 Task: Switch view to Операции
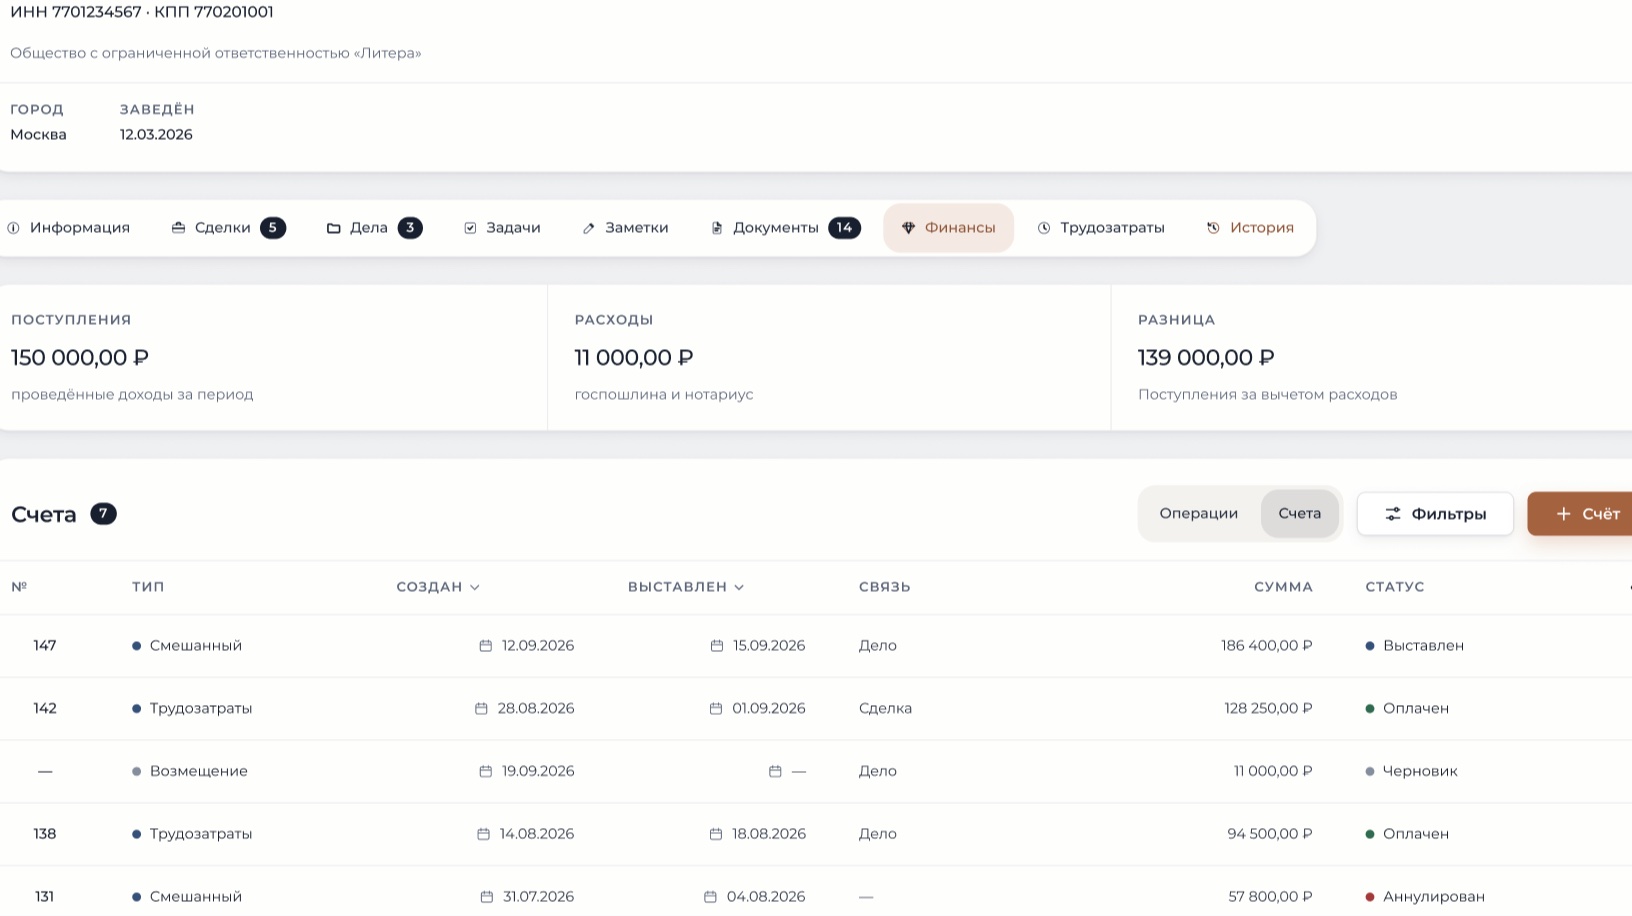(1199, 514)
